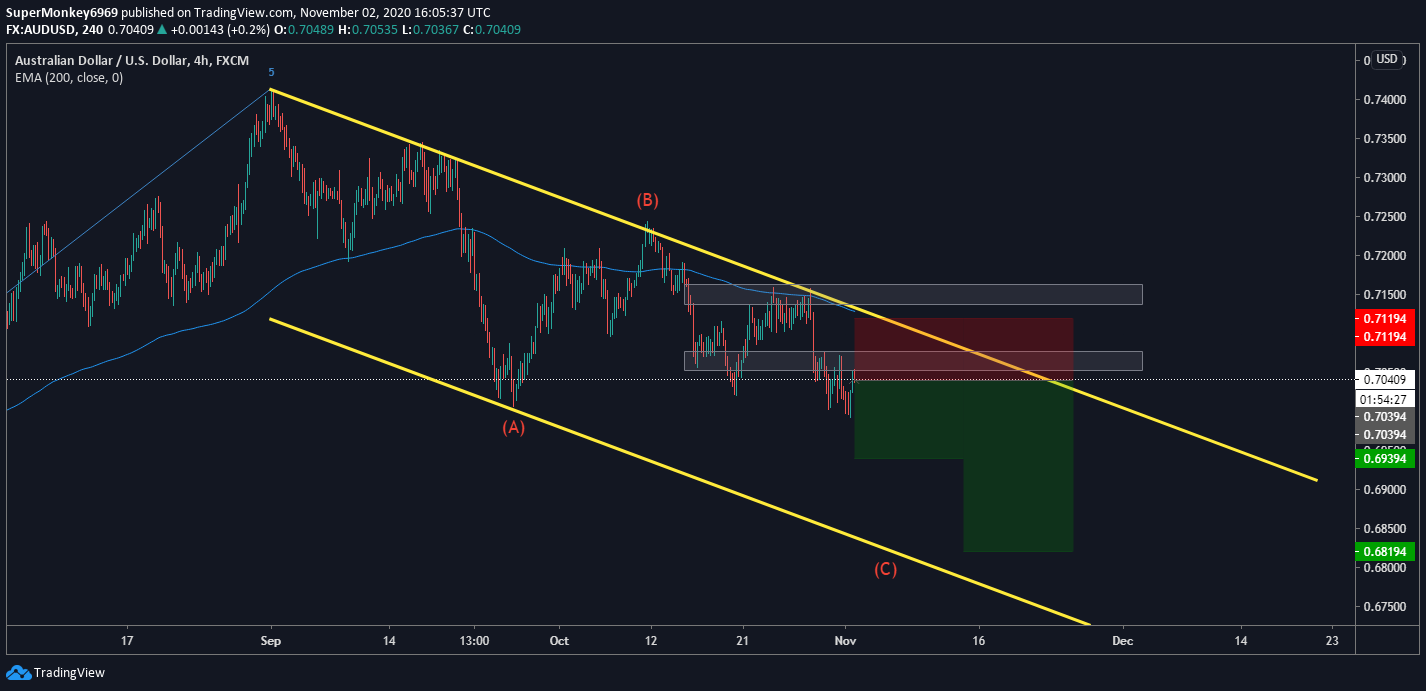The height and width of the screenshot is (691, 1426).
Task: Click the current price label 0.70409
Action: [x=1386, y=379]
